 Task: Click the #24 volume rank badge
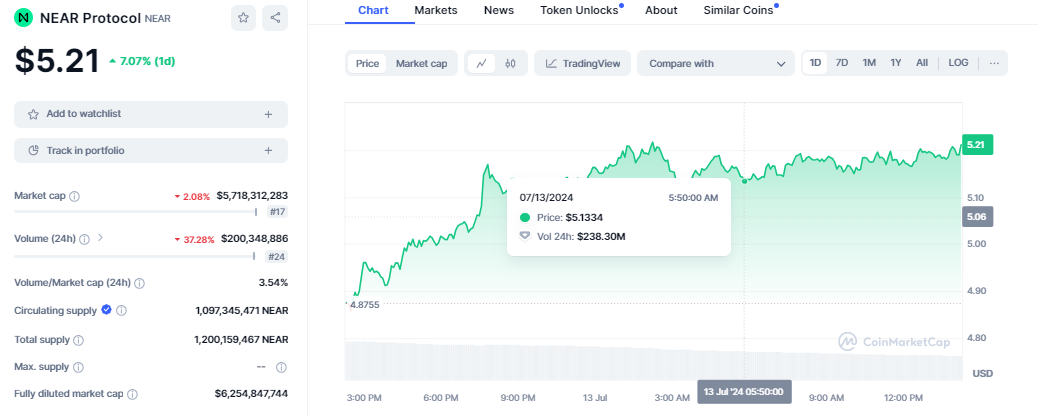coord(277,257)
